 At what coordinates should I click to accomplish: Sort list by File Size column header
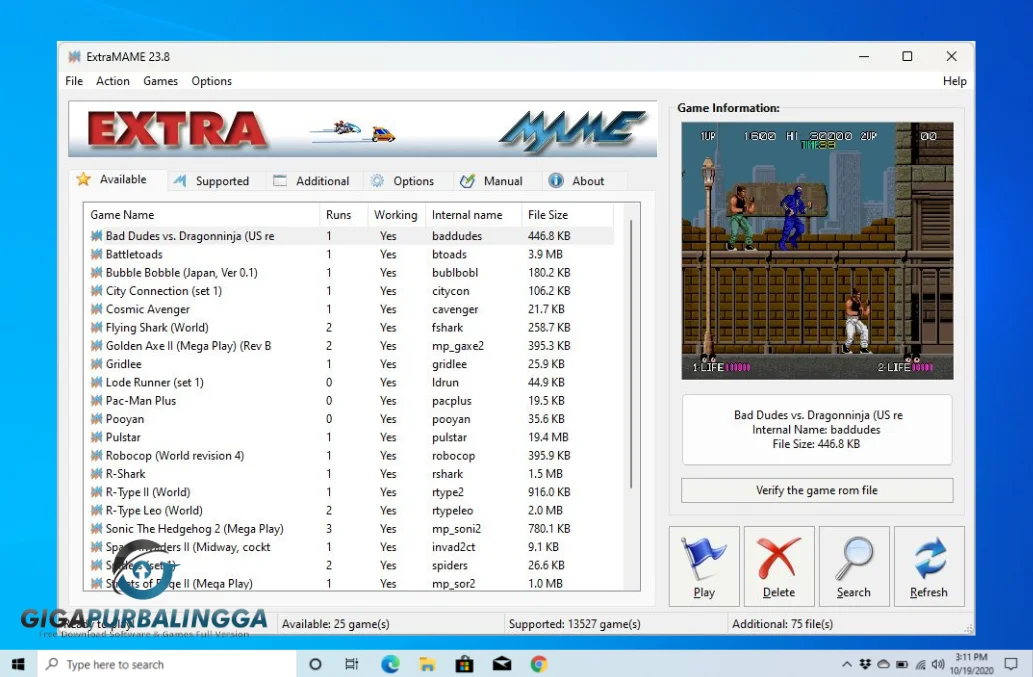point(567,215)
